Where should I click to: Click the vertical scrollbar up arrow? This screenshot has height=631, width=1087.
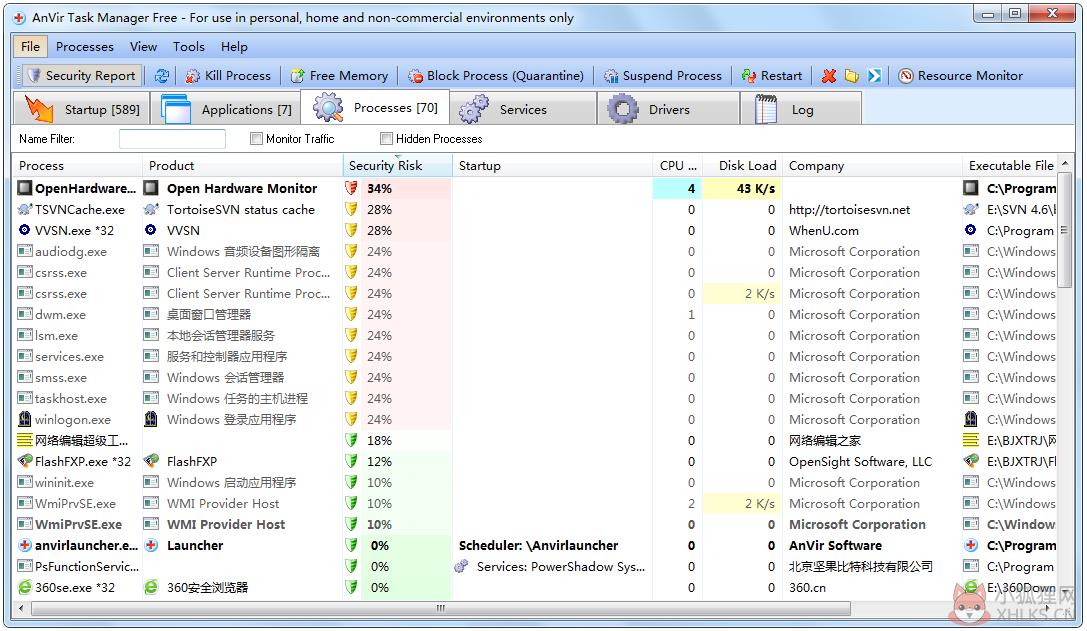coord(1065,164)
